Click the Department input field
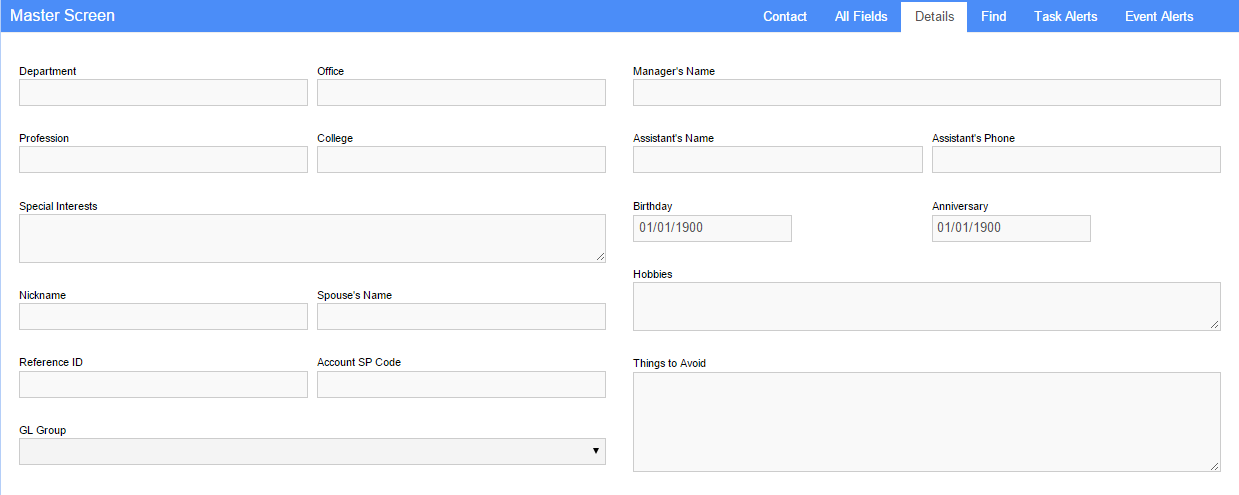The image size is (1239, 495). coord(163,93)
